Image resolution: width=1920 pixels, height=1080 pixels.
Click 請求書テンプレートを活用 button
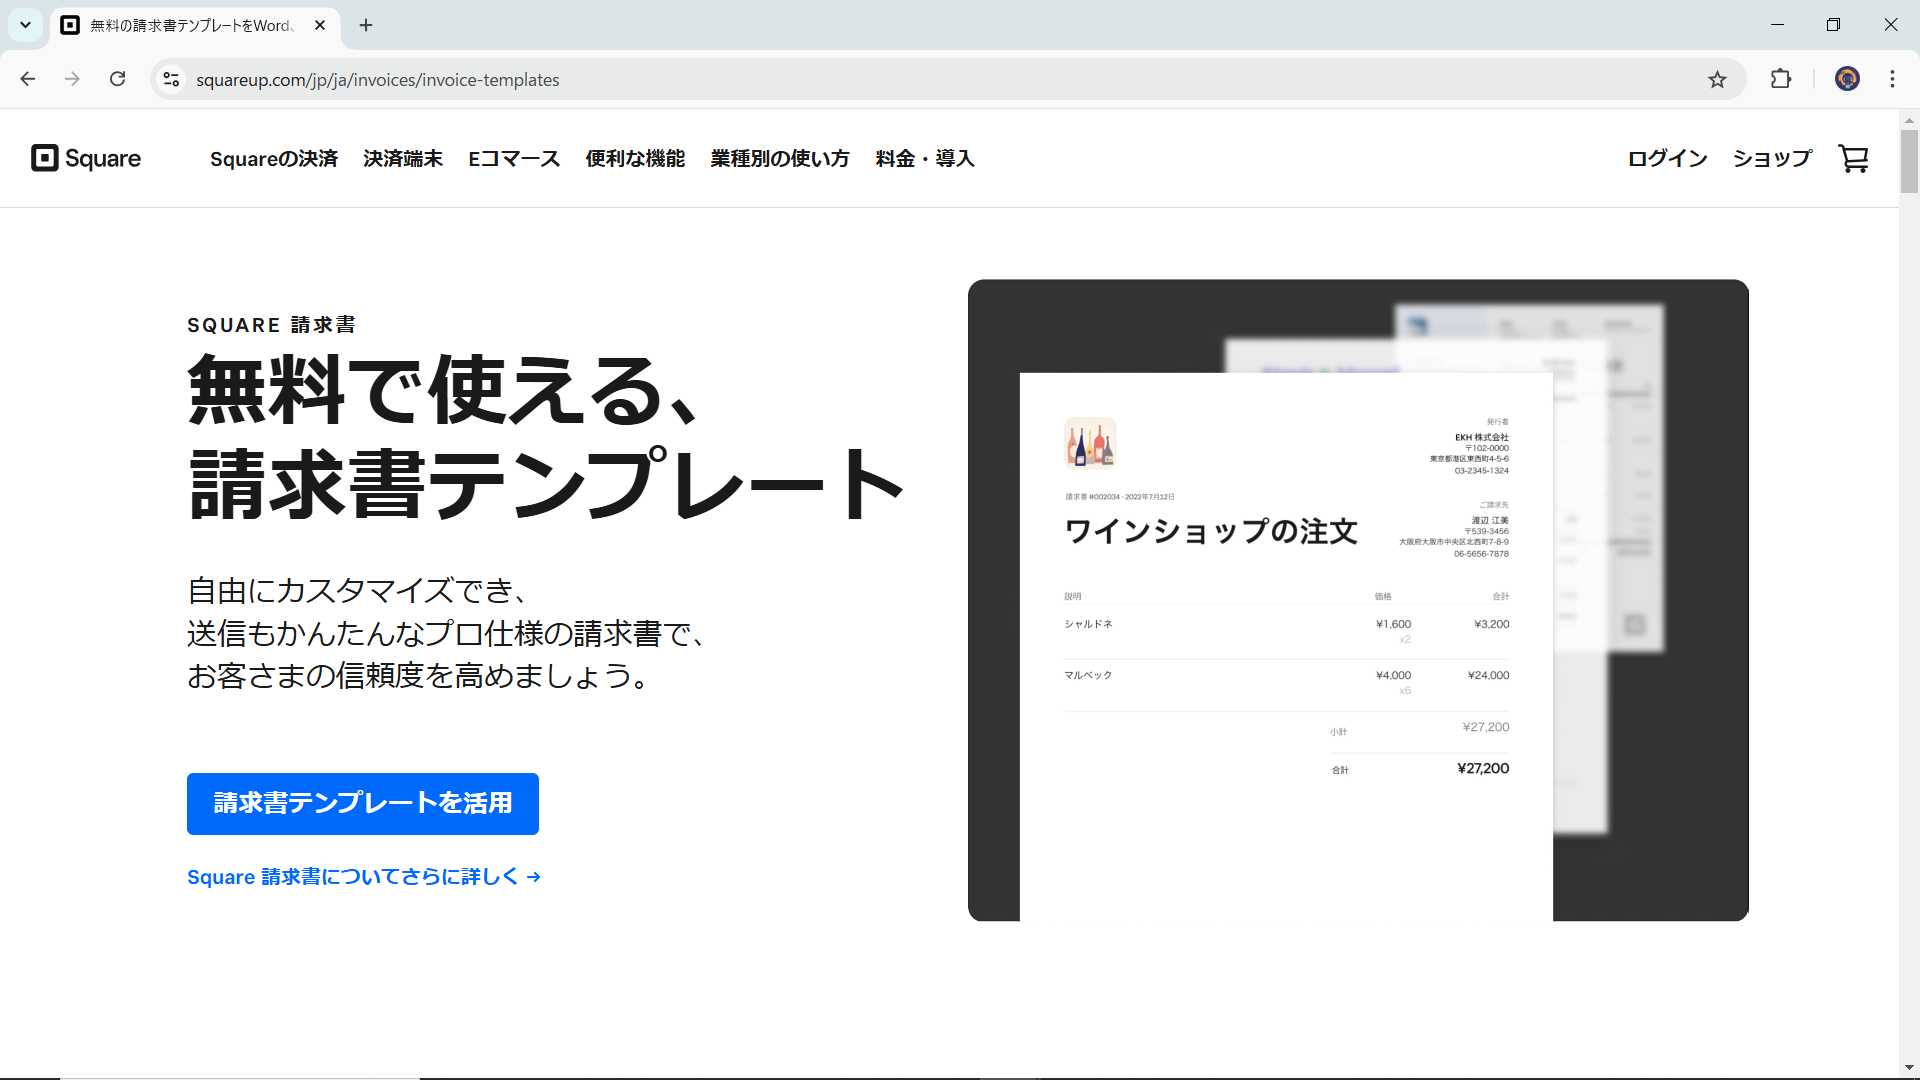point(363,804)
